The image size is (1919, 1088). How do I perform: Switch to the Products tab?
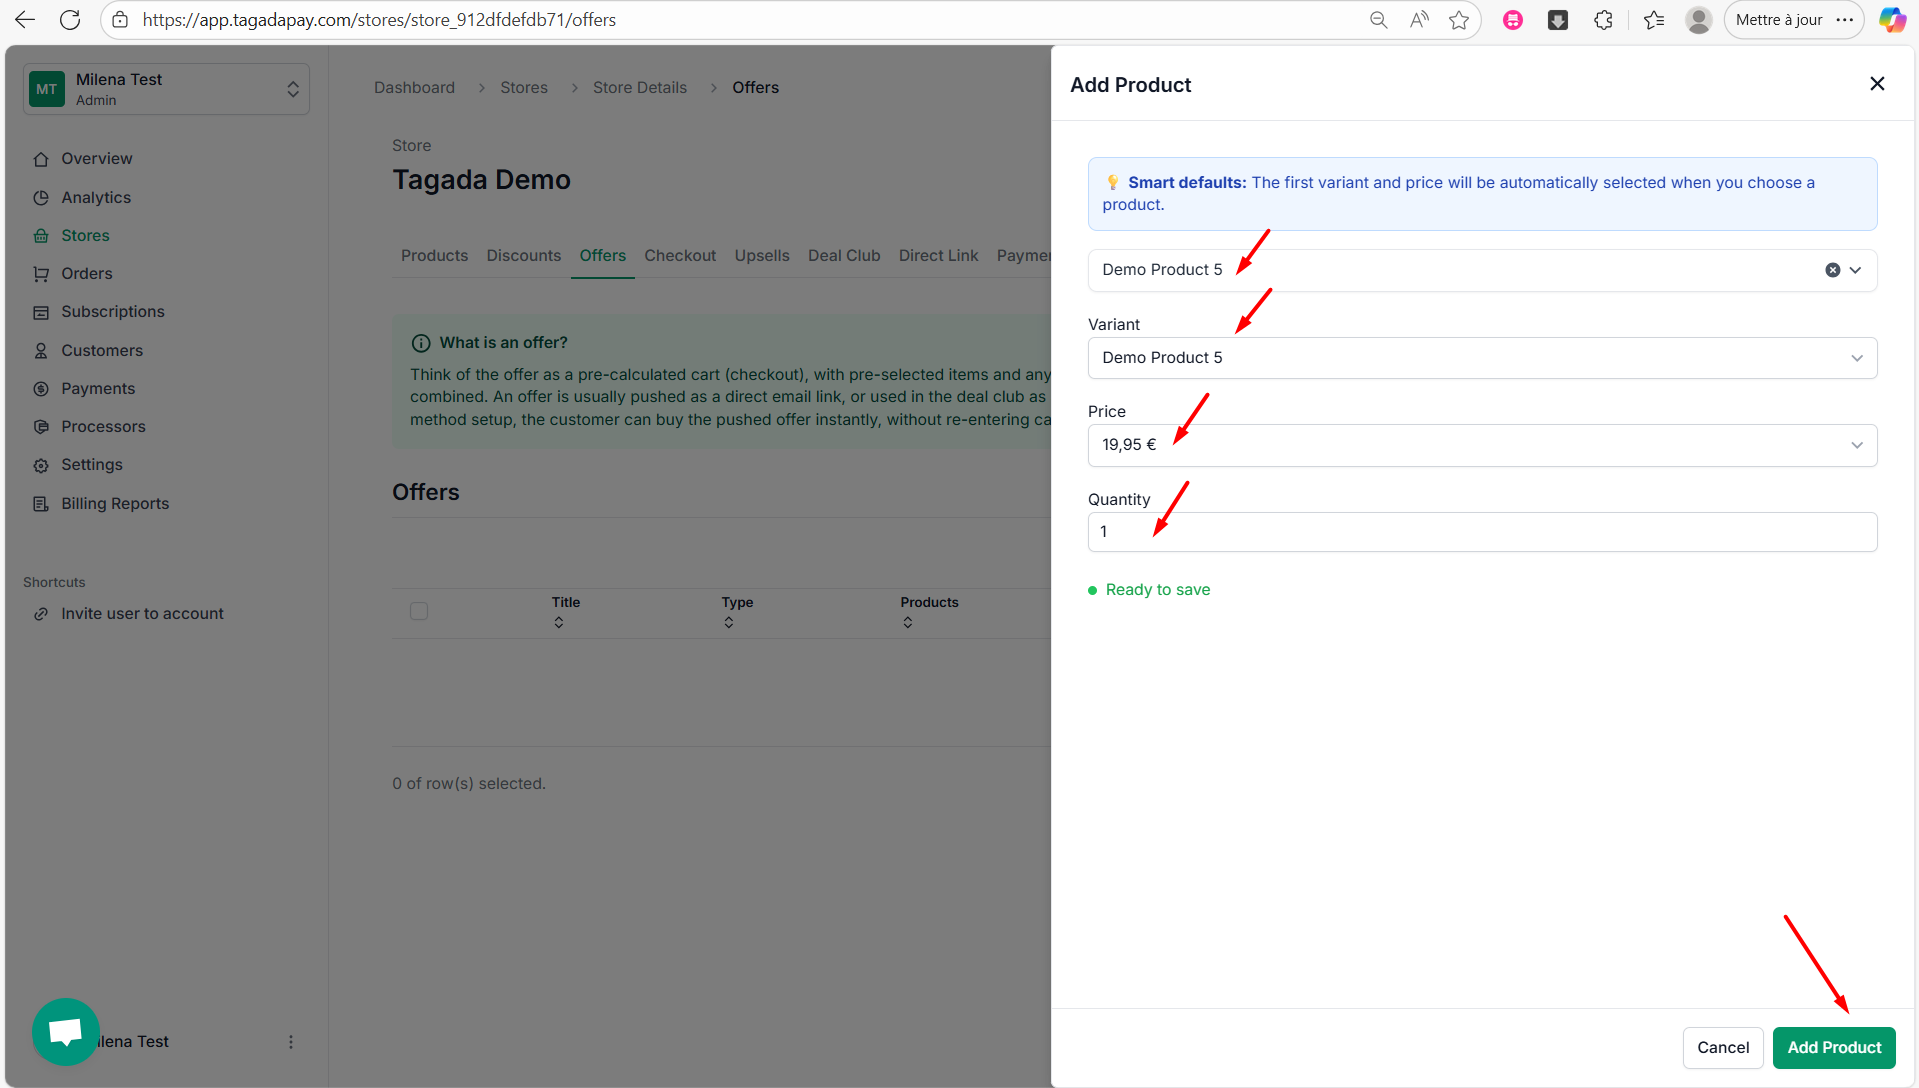[x=434, y=256]
